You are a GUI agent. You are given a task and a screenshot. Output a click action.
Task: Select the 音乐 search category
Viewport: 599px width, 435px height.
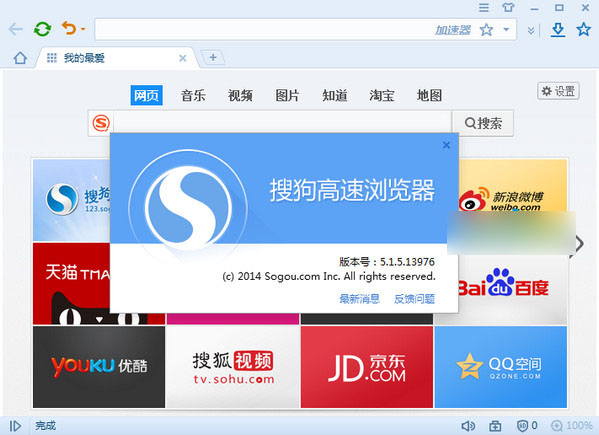click(193, 95)
